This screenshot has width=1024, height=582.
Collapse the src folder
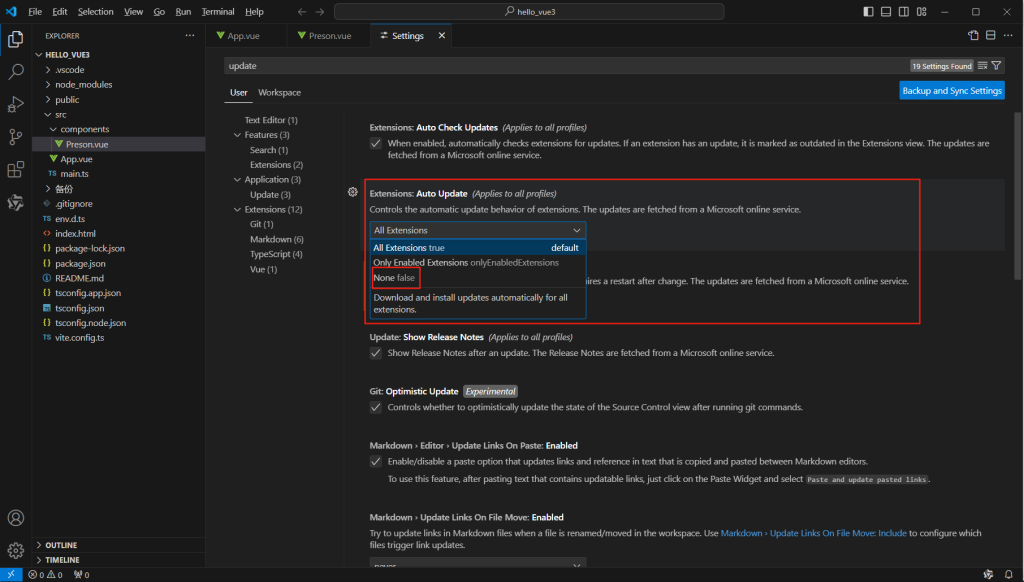(119, 115)
